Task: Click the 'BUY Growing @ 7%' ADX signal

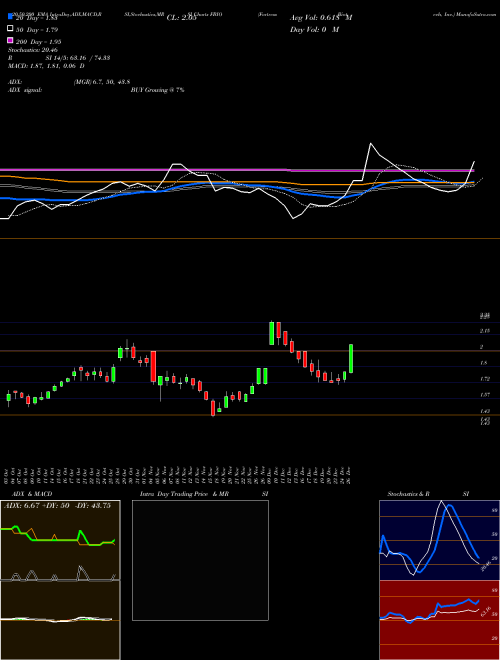Action: (157, 90)
